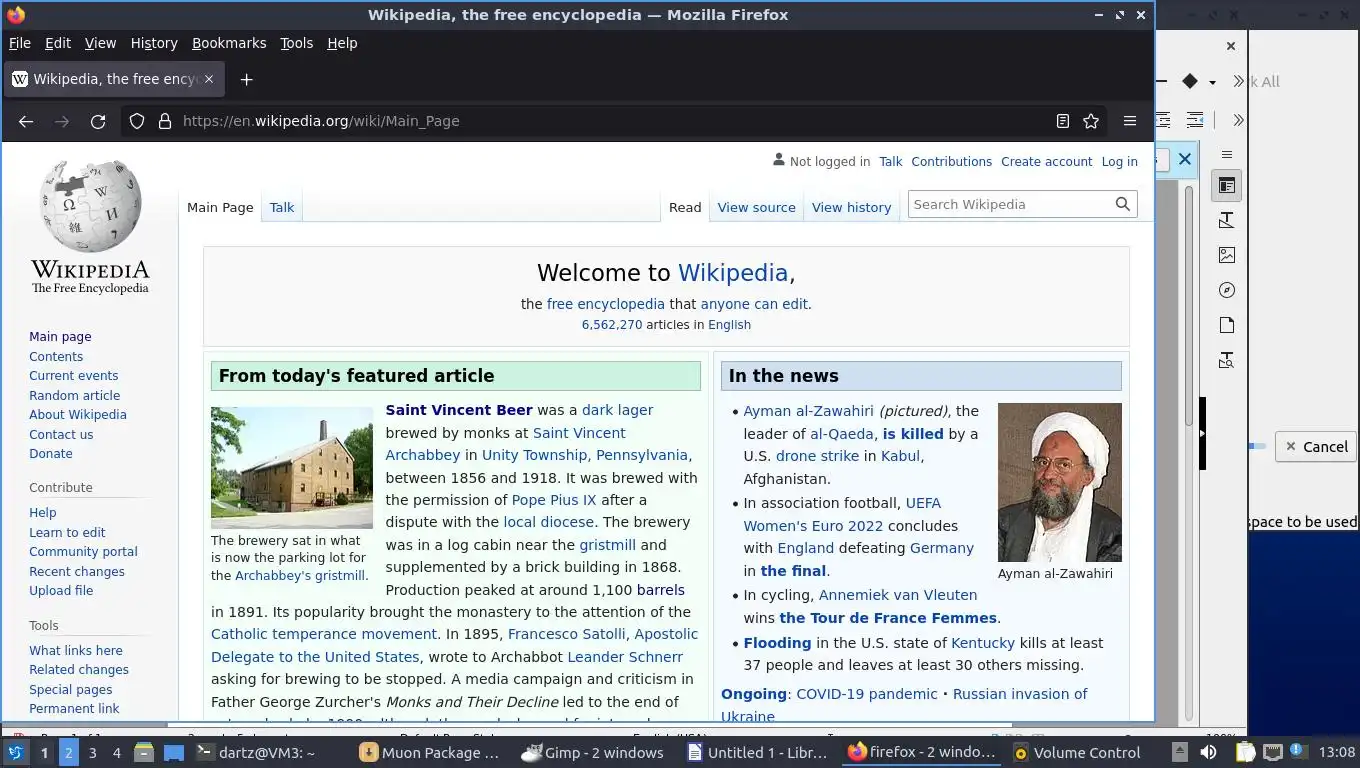The image size is (1360, 768).
Task: Switch to the View history tab
Action: pos(851,207)
